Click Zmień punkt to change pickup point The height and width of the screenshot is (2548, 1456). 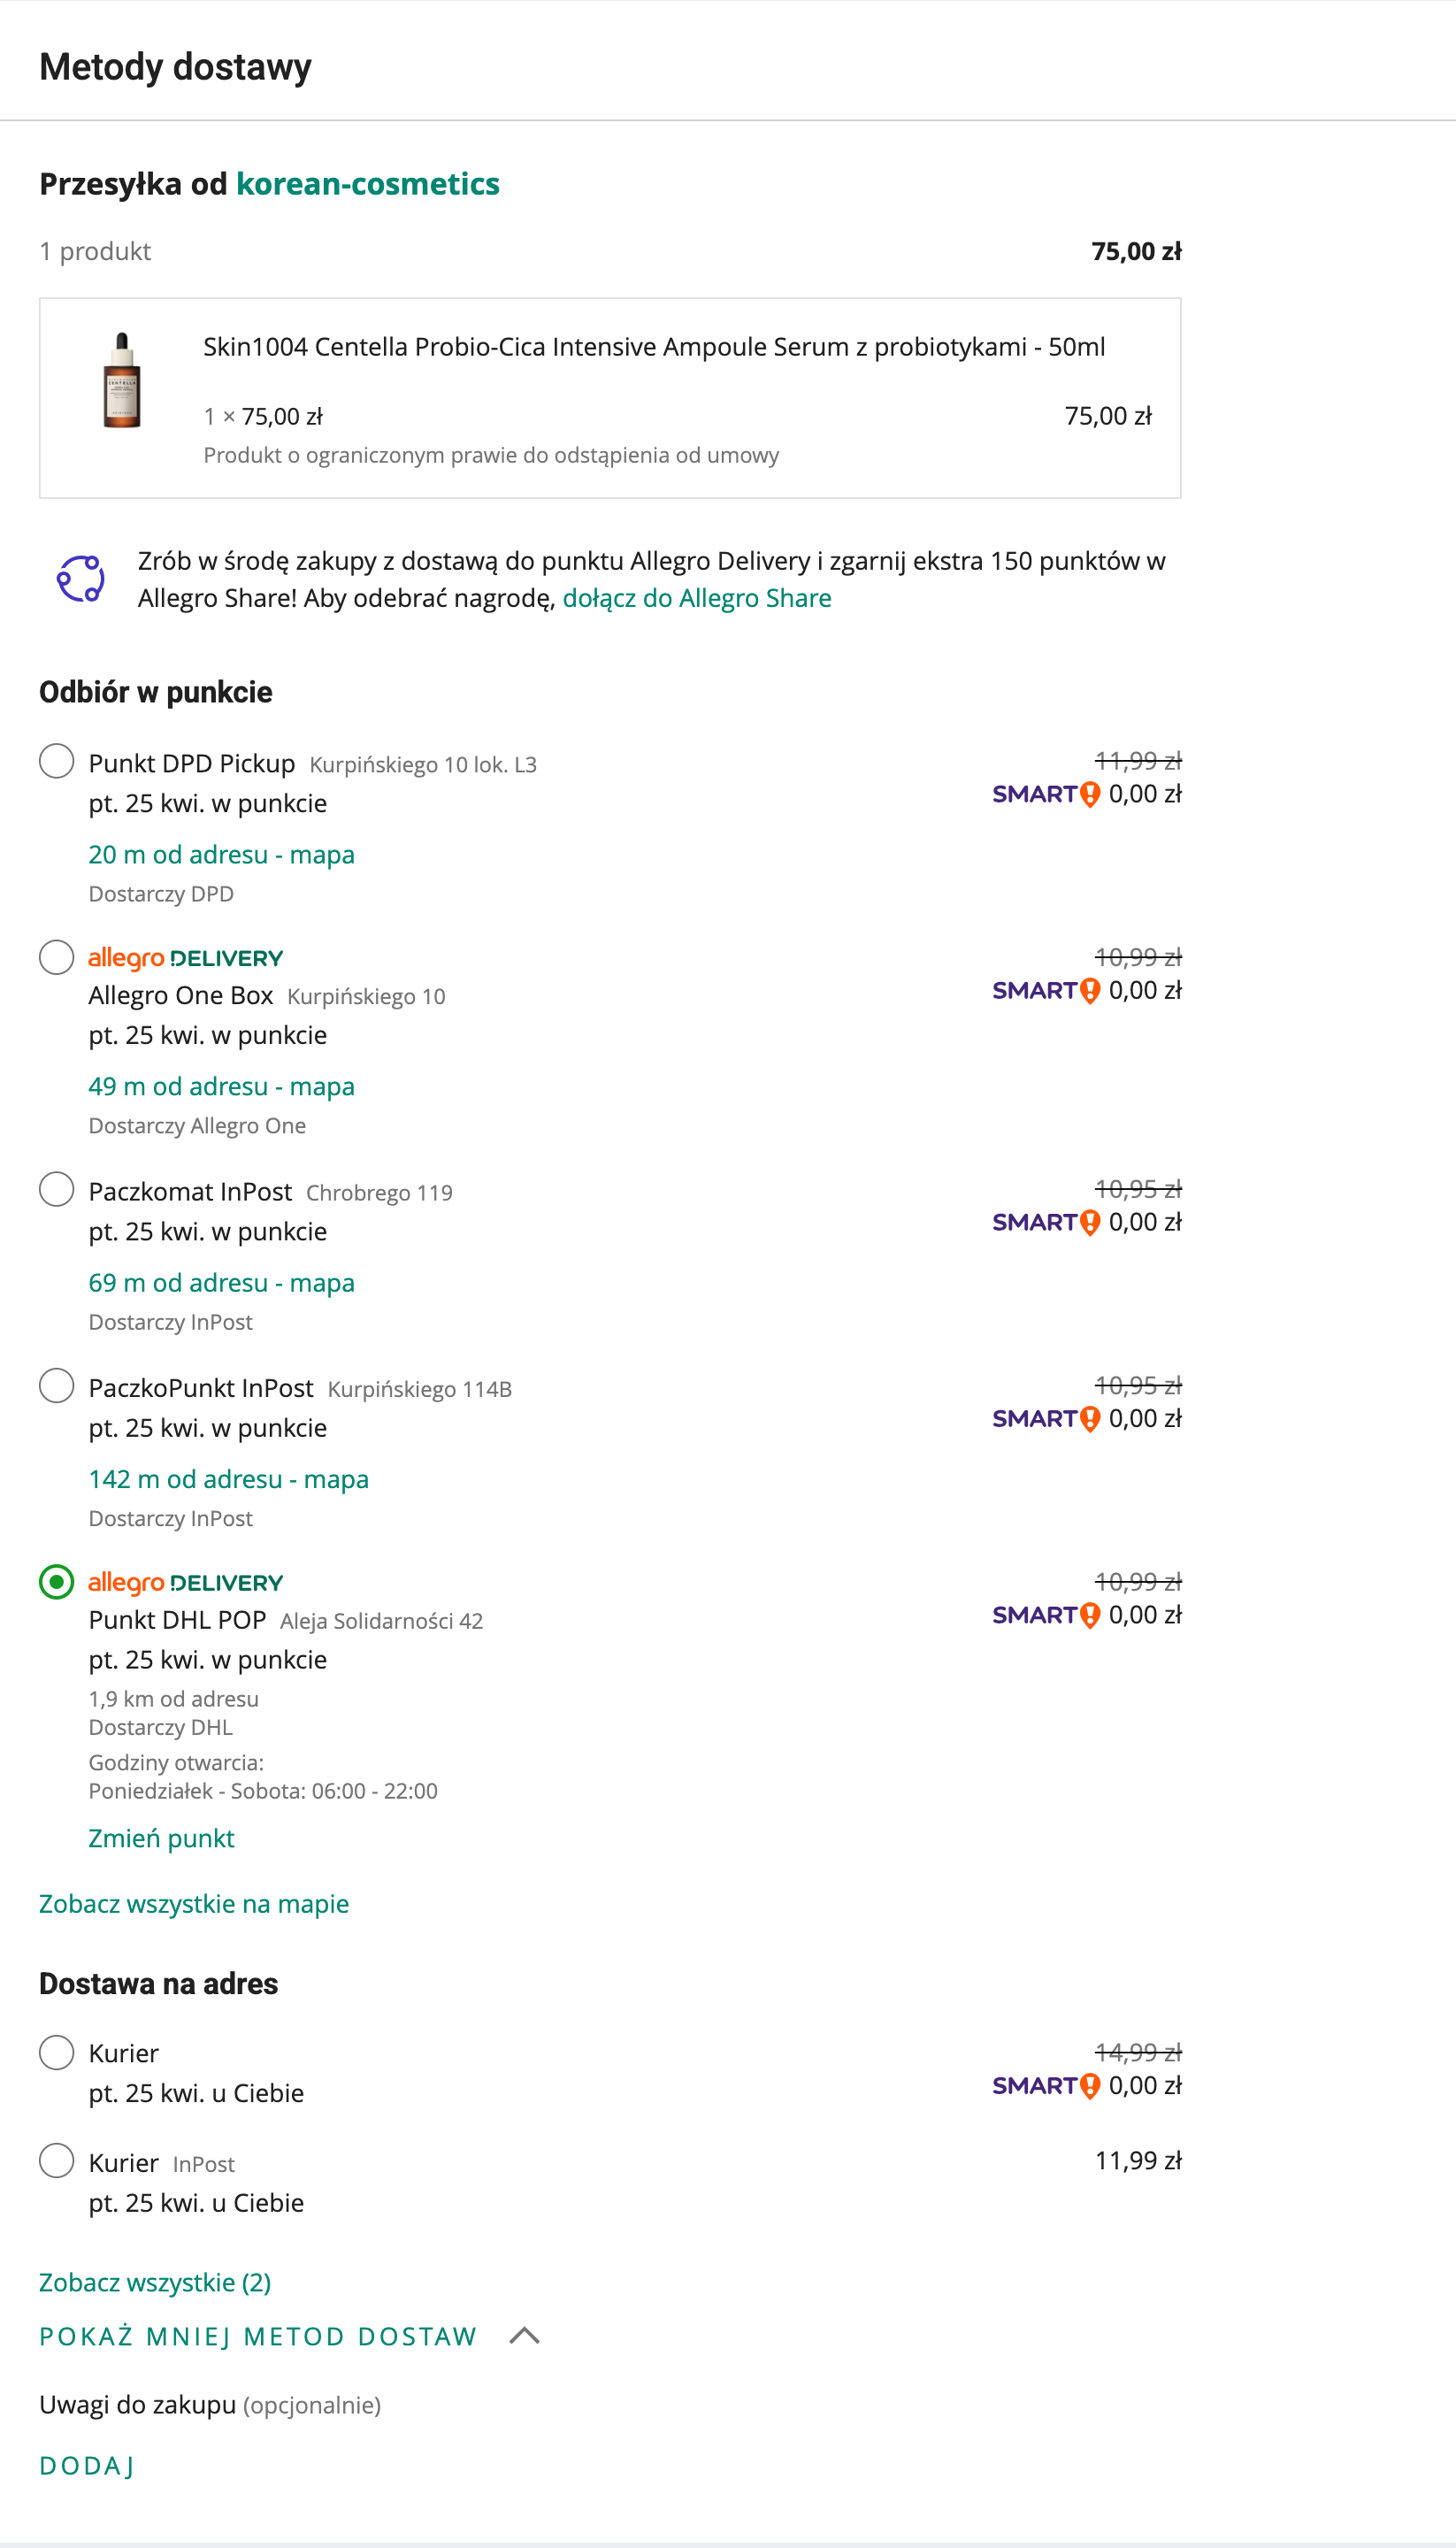click(161, 1838)
